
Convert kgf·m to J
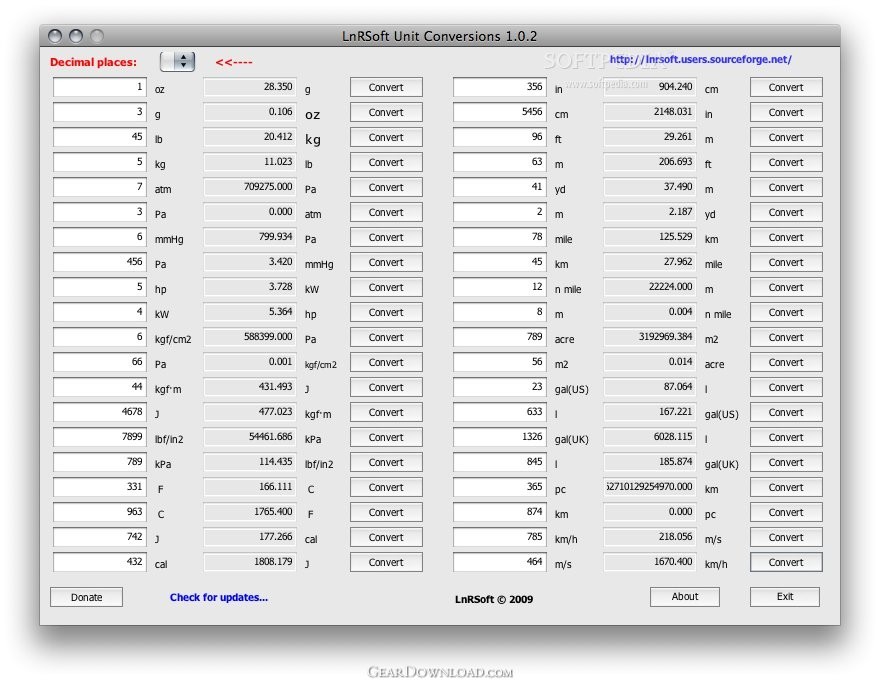point(386,387)
